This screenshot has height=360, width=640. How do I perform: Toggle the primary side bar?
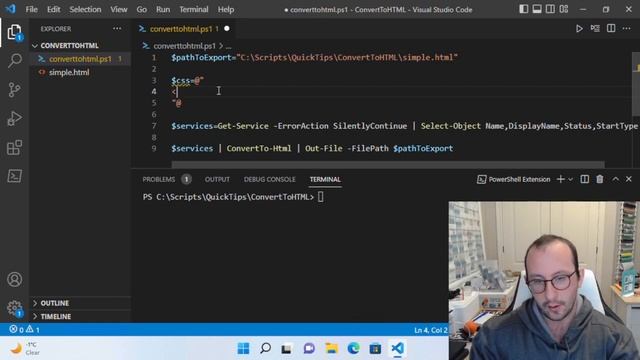[x=523, y=9]
